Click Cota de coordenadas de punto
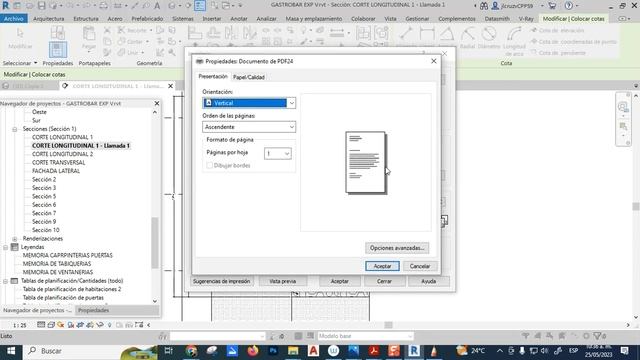The image size is (640, 360). (573, 42)
